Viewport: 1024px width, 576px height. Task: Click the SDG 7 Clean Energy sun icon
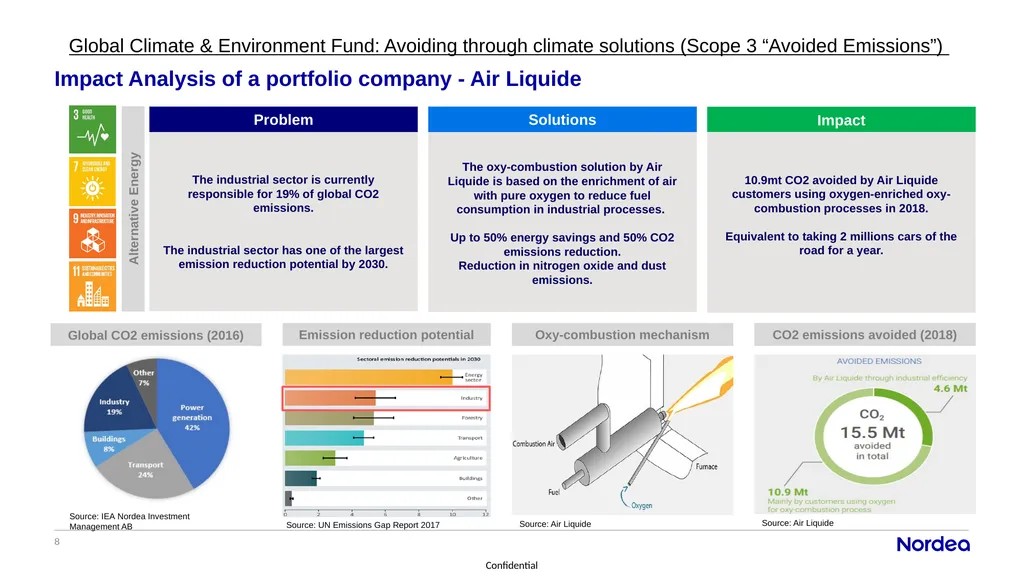(92, 182)
